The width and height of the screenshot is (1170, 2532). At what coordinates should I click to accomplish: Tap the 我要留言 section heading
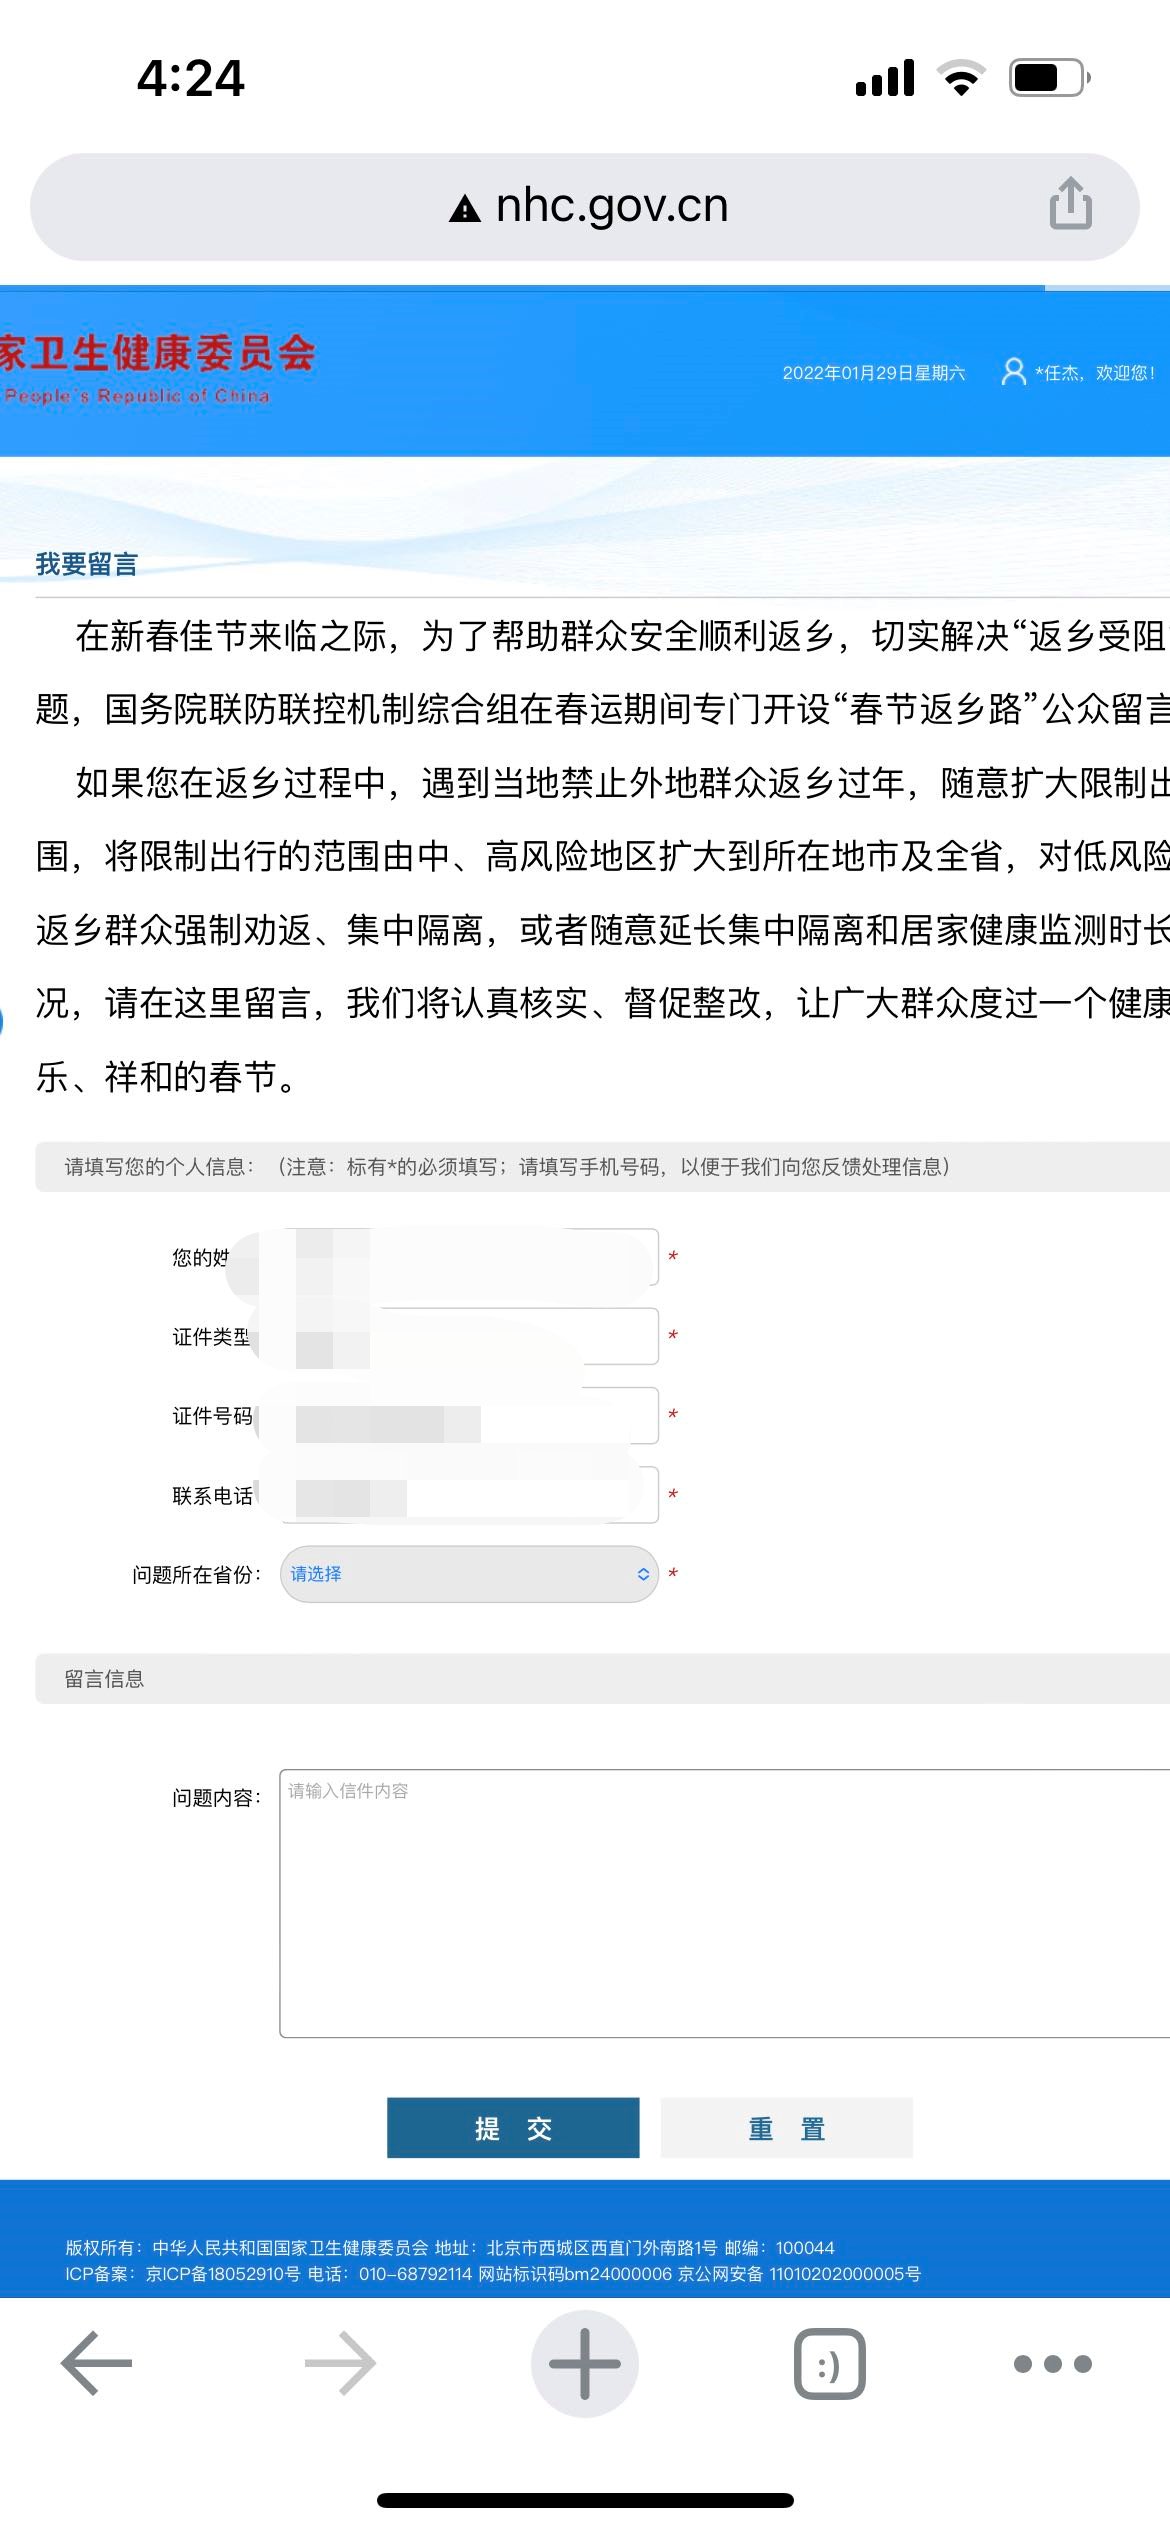point(87,564)
